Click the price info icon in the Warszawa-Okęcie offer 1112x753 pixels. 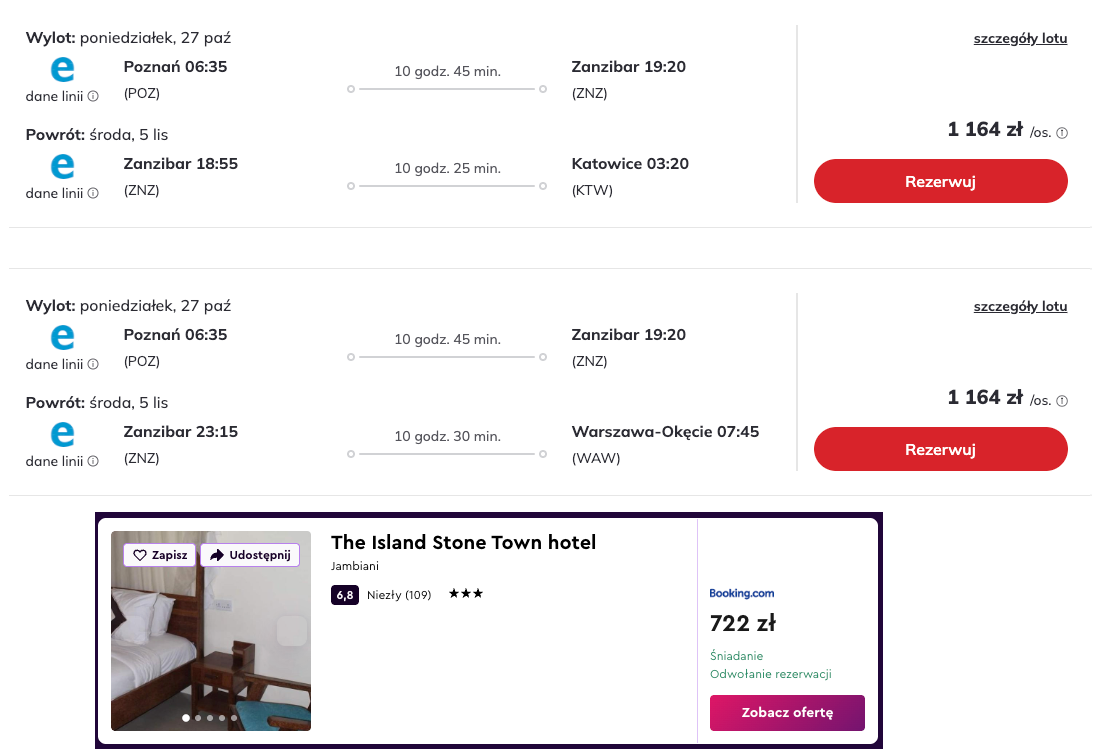(x=1062, y=401)
